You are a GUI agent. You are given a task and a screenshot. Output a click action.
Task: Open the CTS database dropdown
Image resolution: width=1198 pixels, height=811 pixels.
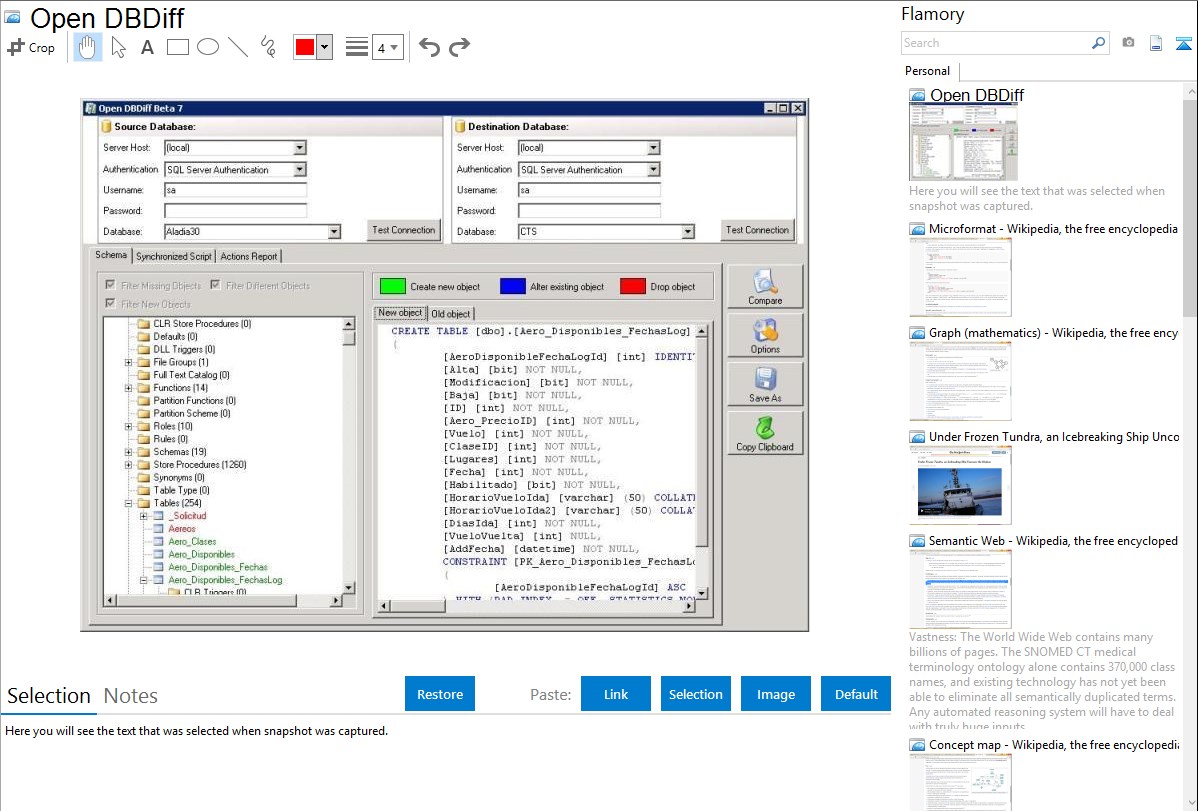click(x=688, y=232)
